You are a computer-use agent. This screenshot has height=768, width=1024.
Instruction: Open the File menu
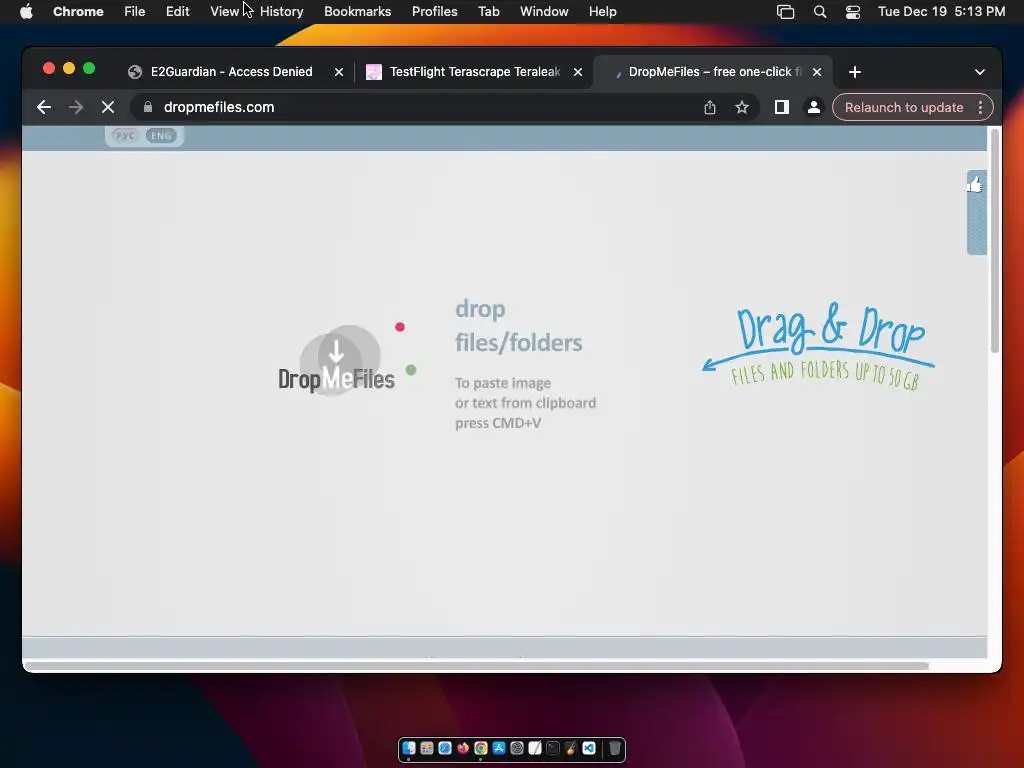(x=135, y=11)
